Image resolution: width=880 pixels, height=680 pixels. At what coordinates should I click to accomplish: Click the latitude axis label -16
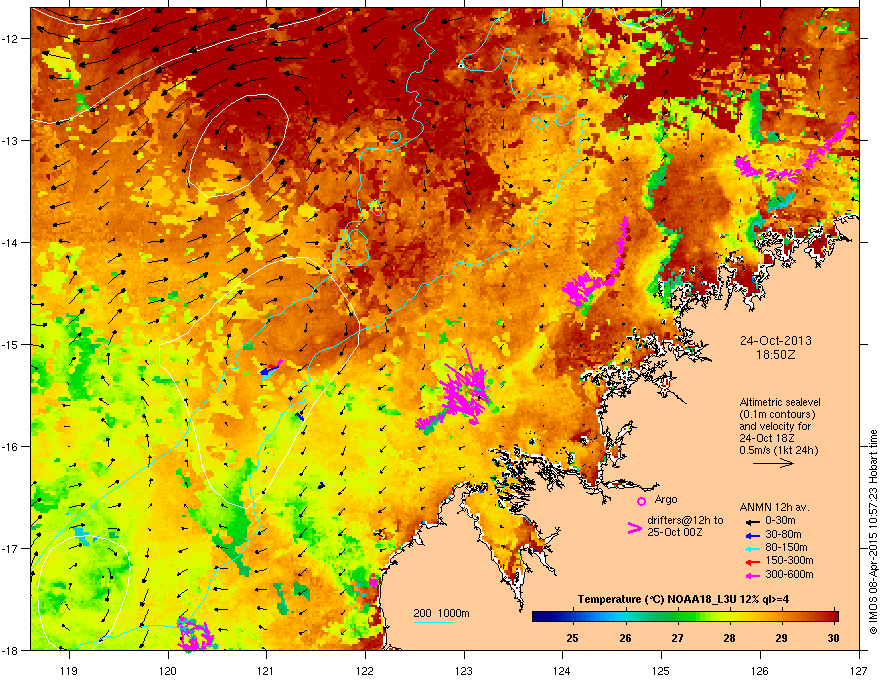(x=11, y=447)
